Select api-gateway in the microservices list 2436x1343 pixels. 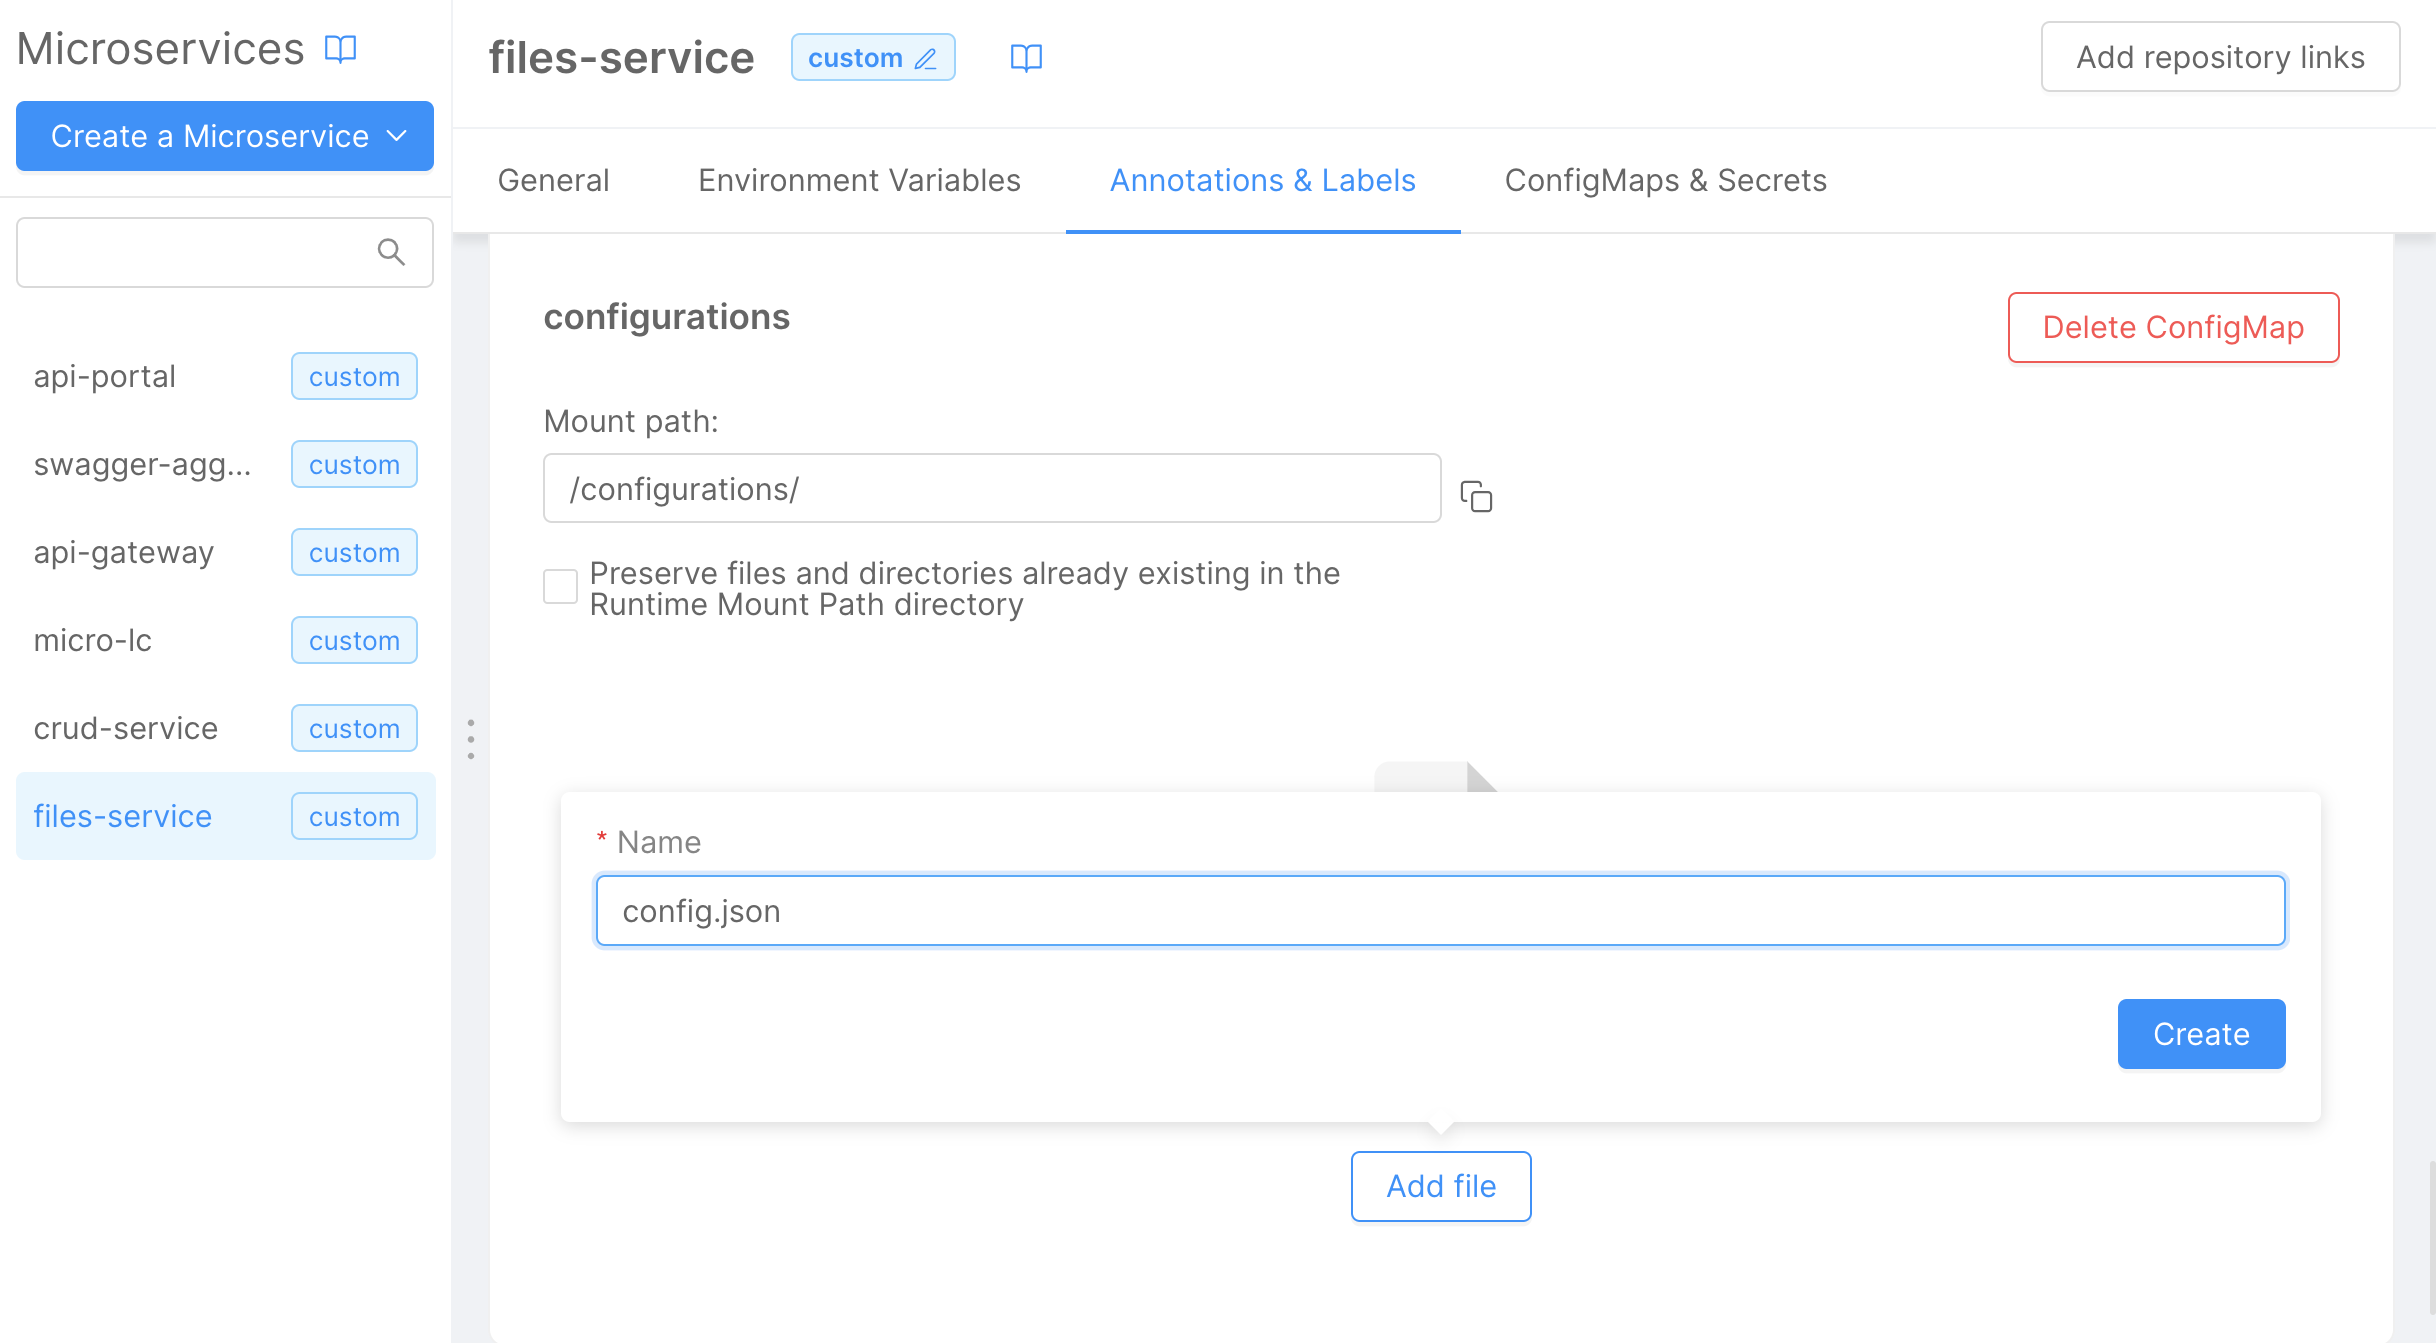[x=124, y=553]
